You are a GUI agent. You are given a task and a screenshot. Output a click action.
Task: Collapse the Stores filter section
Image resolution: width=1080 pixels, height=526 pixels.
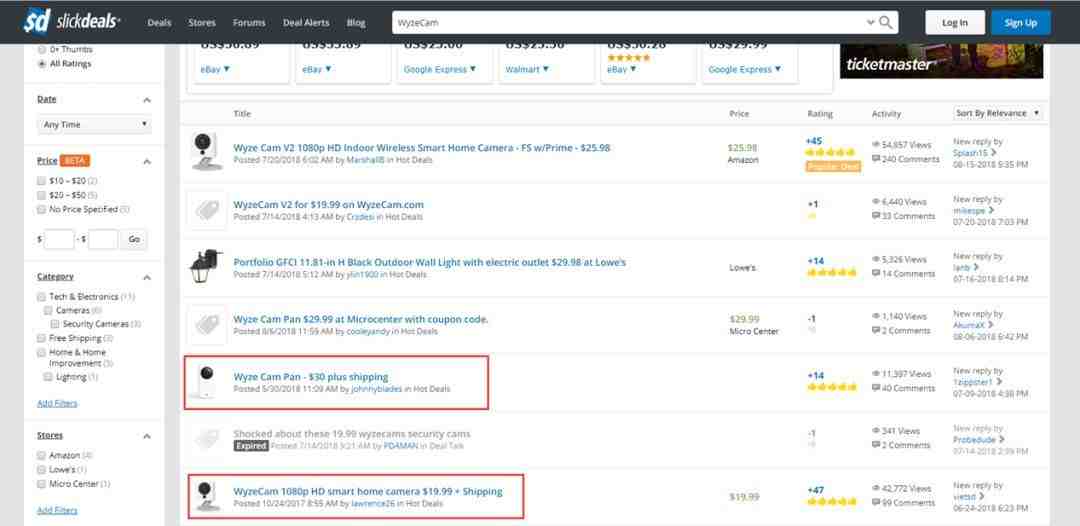click(147, 436)
